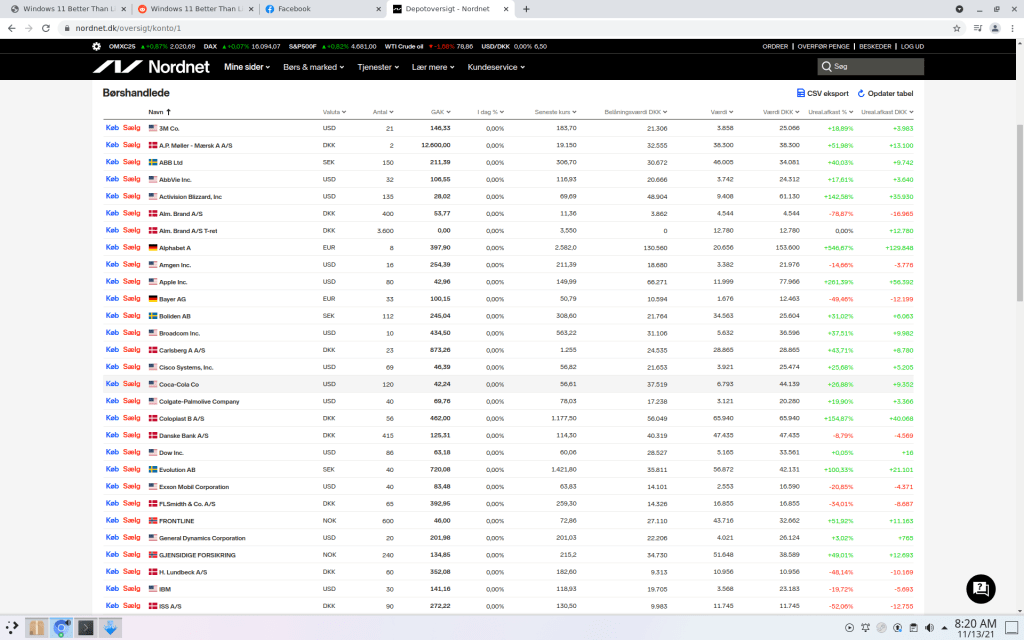Expand the Mine sider dropdown menu
This screenshot has height=640, width=1024.
(x=248, y=67)
